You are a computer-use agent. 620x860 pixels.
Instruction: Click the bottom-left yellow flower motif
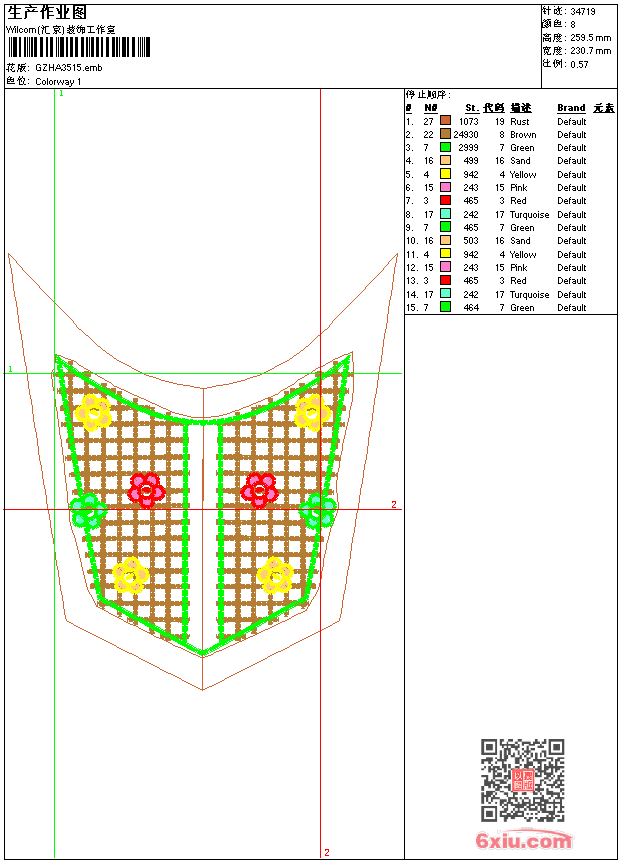tap(130, 575)
